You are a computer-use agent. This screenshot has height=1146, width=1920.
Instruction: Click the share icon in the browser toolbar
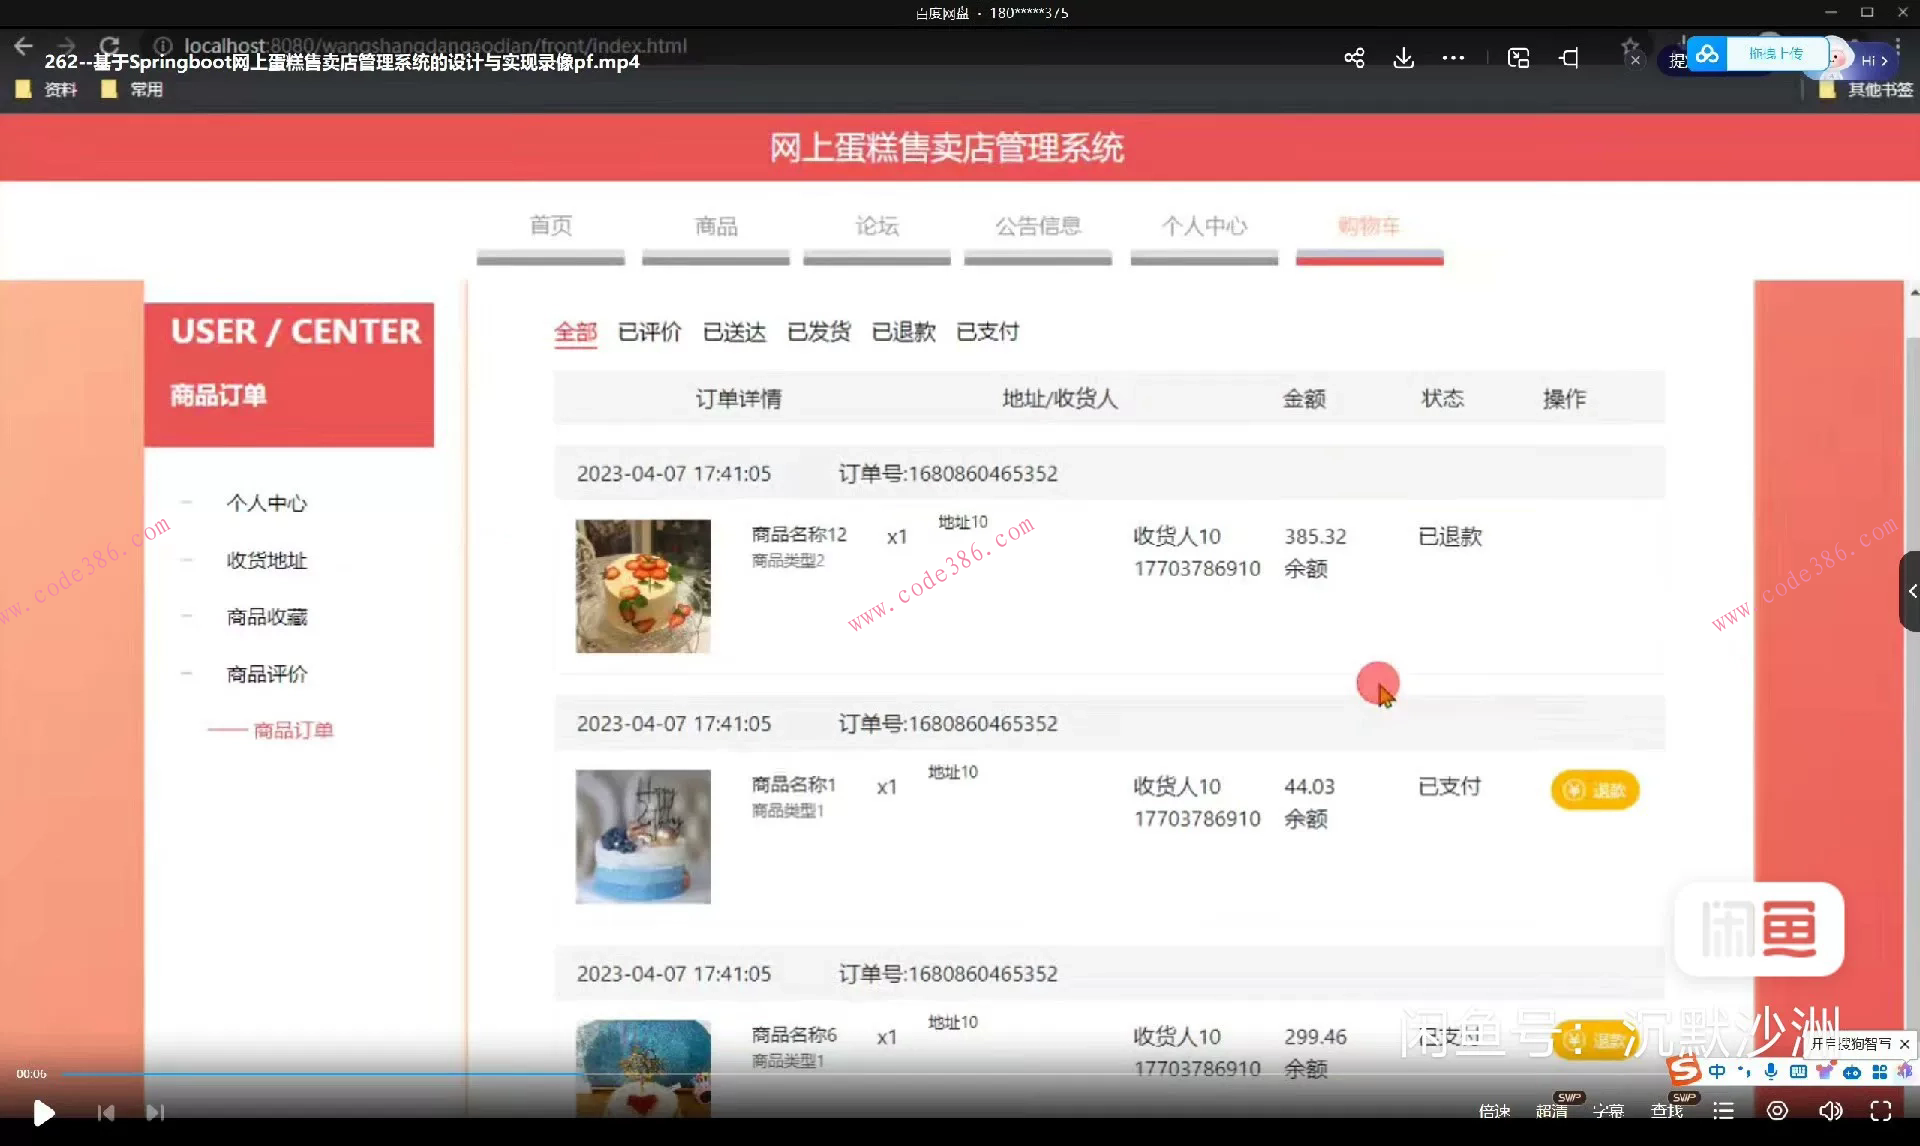[1354, 58]
